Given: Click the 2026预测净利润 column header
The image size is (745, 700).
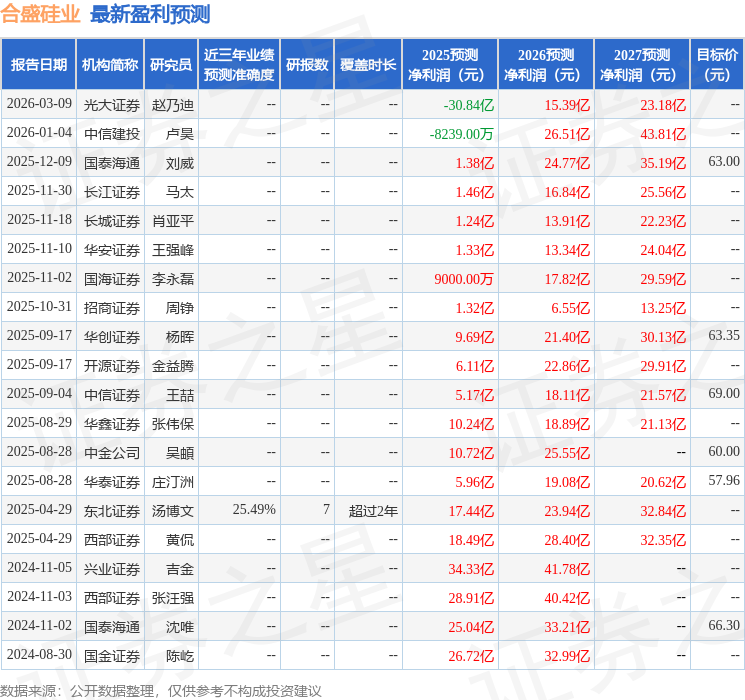Looking at the screenshot, I should point(545,65).
